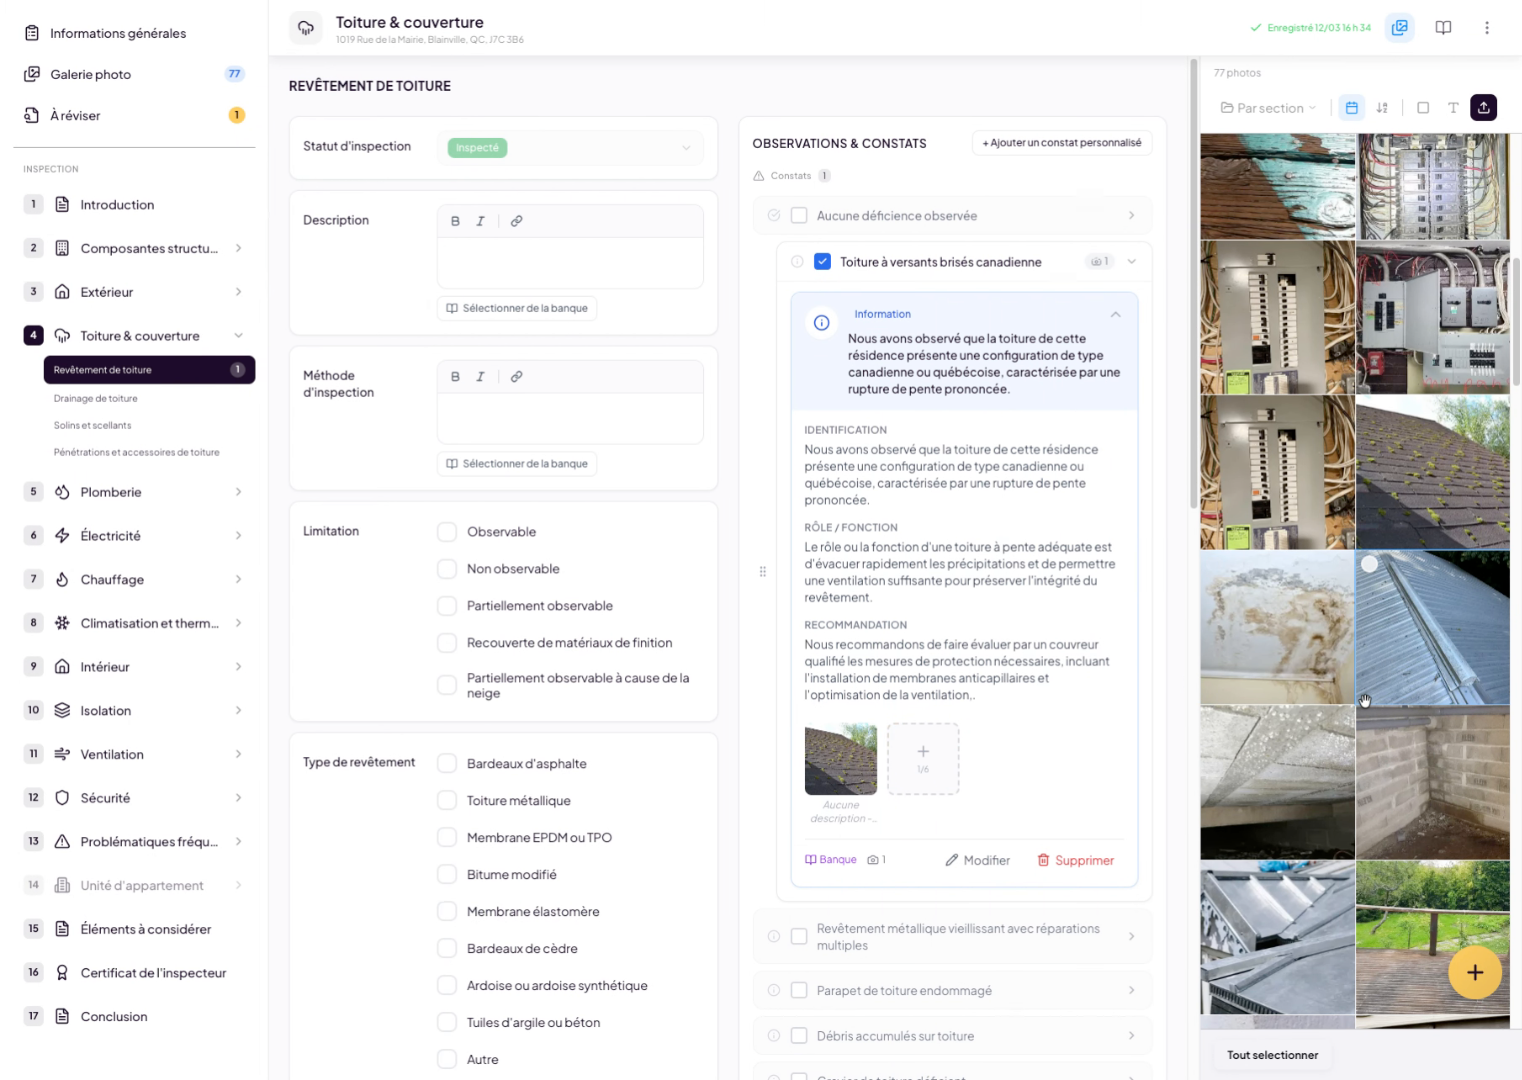Toggle the photo gallery panel icon in header
Image resolution: width=1522 pixels, height=1080 pixels.
click(x=1399, y=28)
